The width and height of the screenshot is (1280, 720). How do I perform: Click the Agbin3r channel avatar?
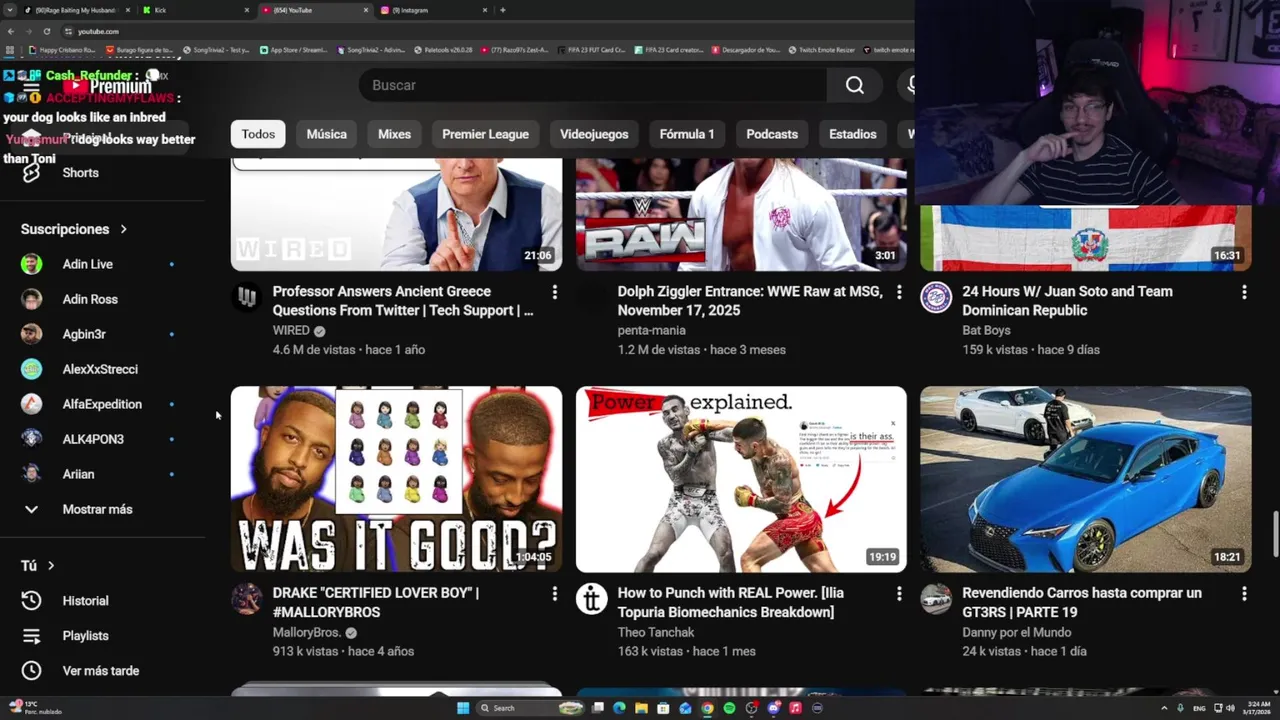pyautogui.click(x=32, y=334)
